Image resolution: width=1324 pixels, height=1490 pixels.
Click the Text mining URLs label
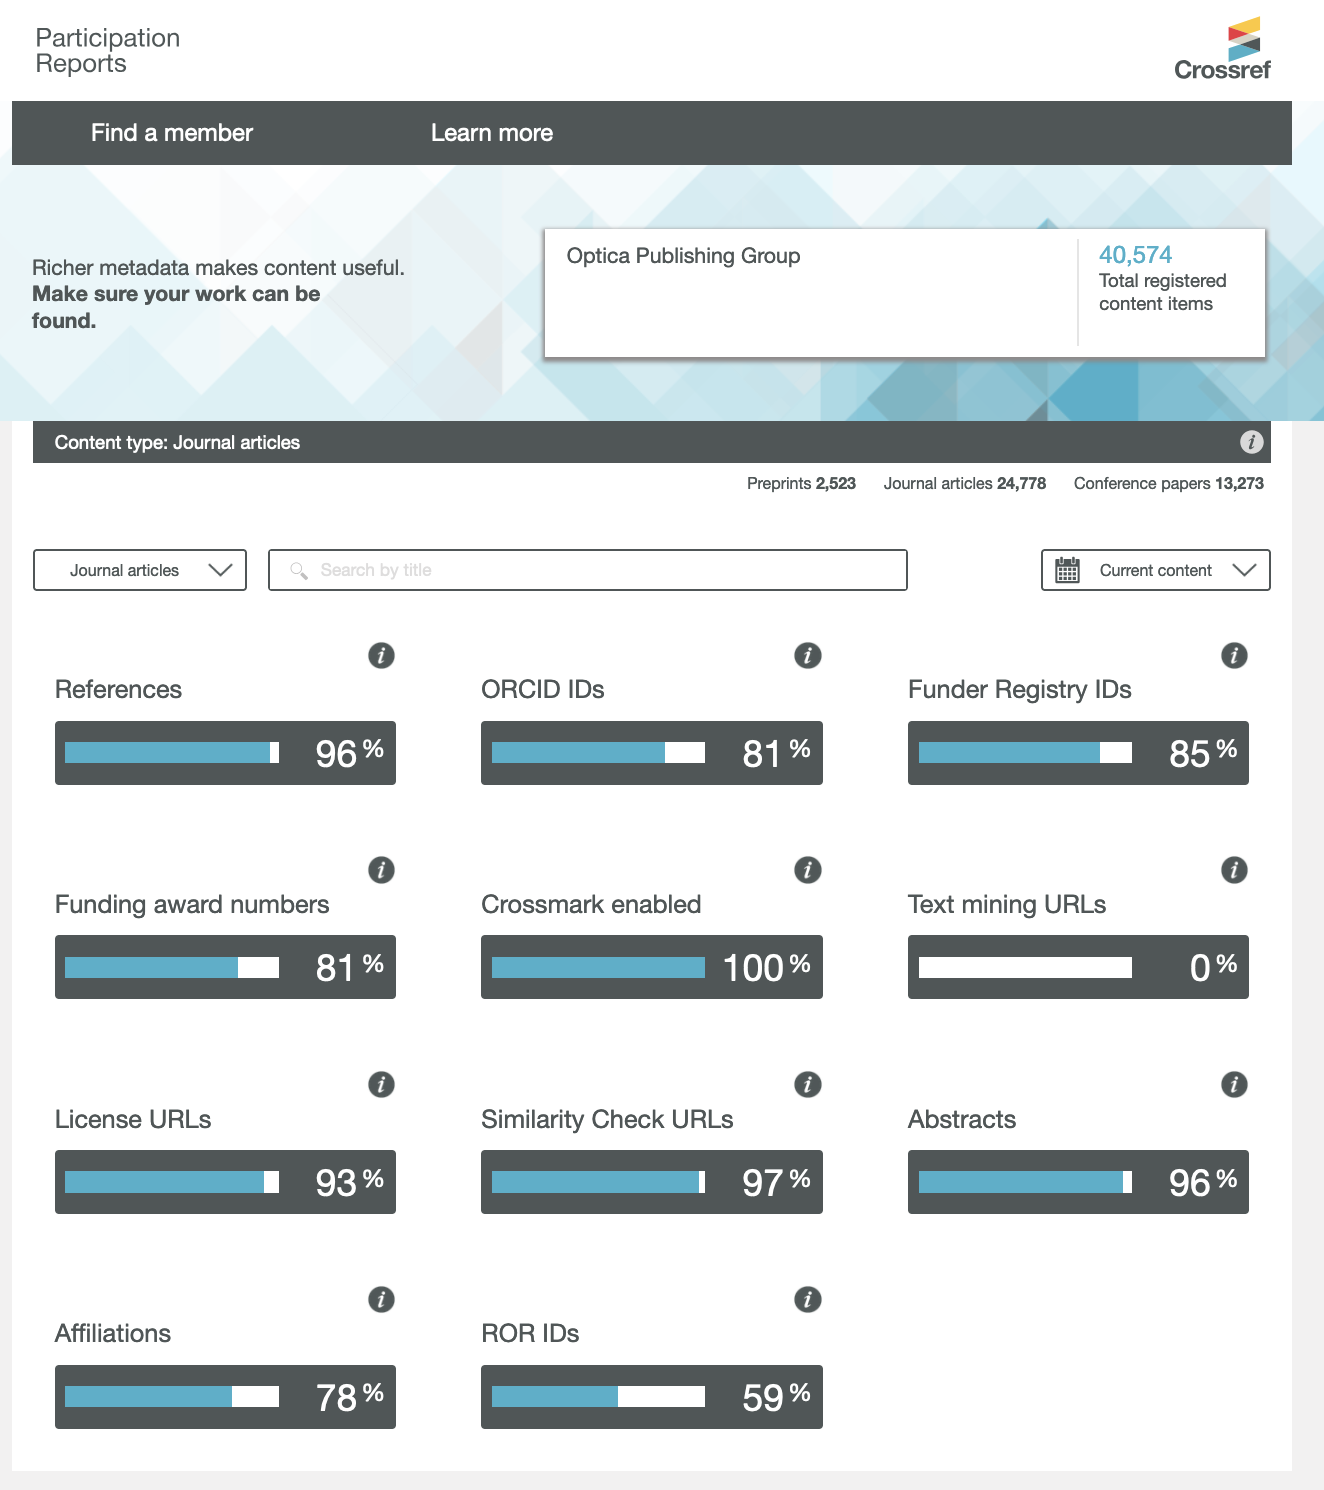(1007, 905)
